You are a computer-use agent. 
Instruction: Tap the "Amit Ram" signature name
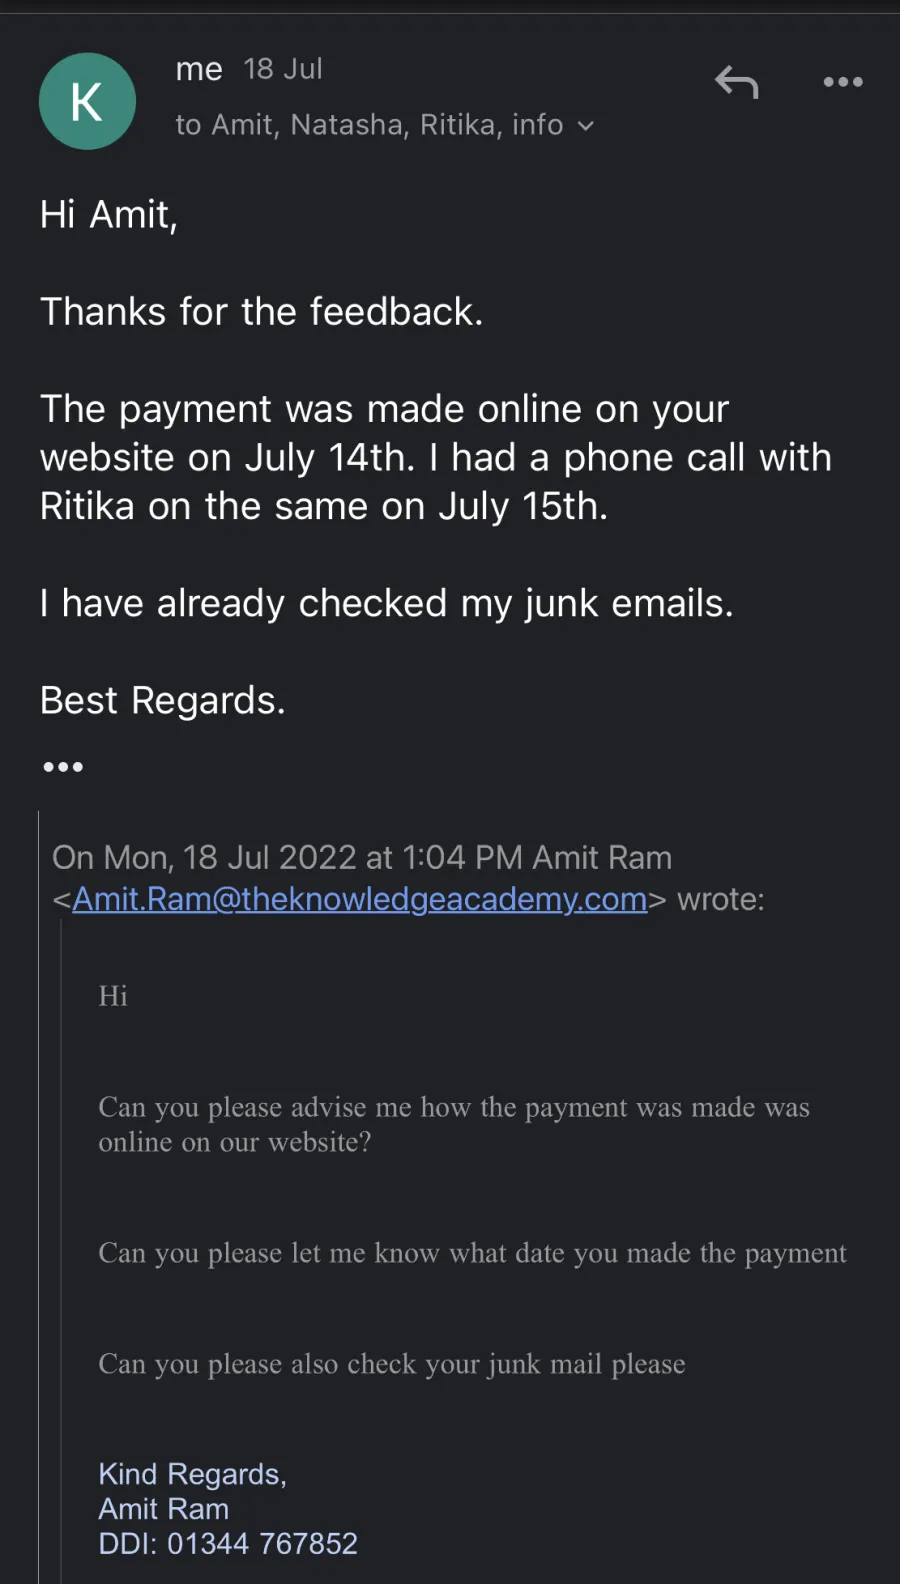[164, 1509]
